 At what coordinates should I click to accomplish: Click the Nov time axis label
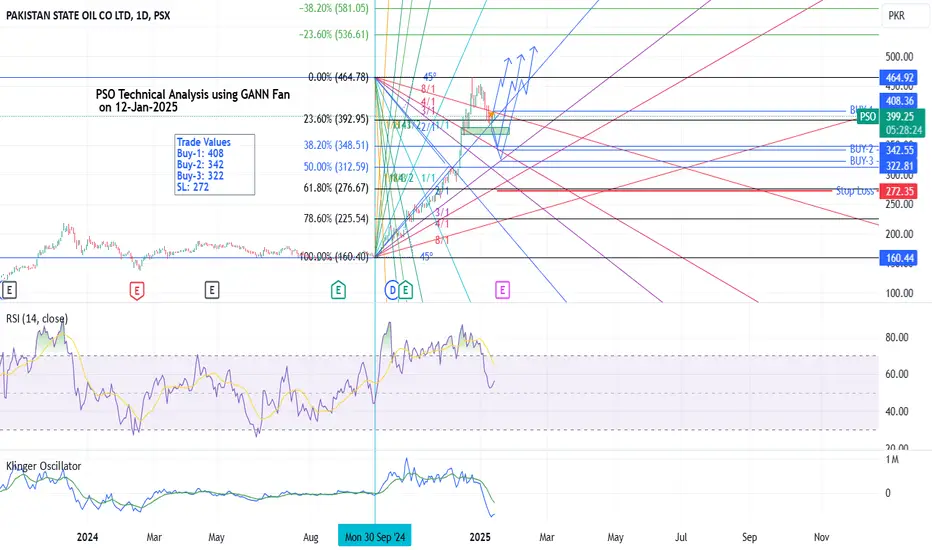click(x=821, y=537)
